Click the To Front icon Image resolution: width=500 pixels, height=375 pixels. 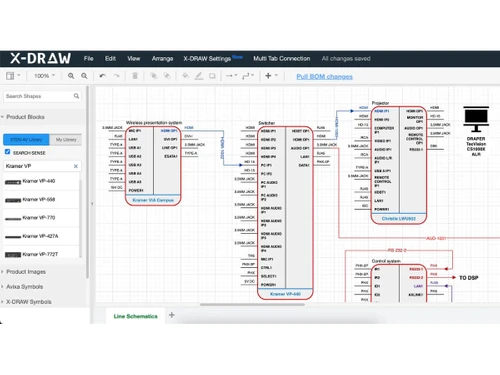154,76
